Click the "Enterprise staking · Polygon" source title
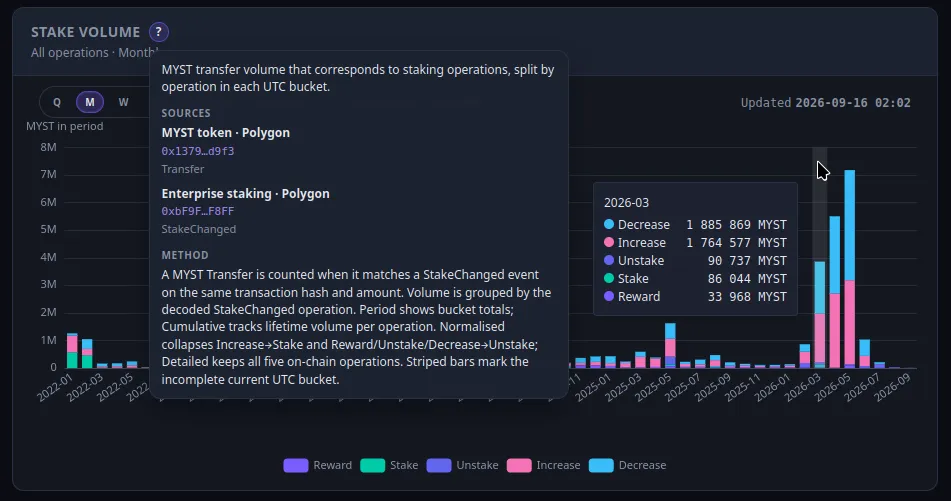 coord(246,193)
